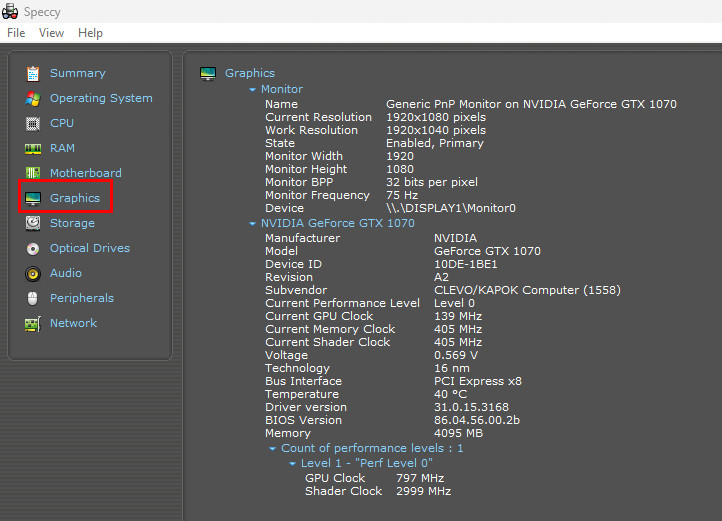Screen dimensions: 722x521
Task: Open the Operating System section
Action: (x=101, y=98)
